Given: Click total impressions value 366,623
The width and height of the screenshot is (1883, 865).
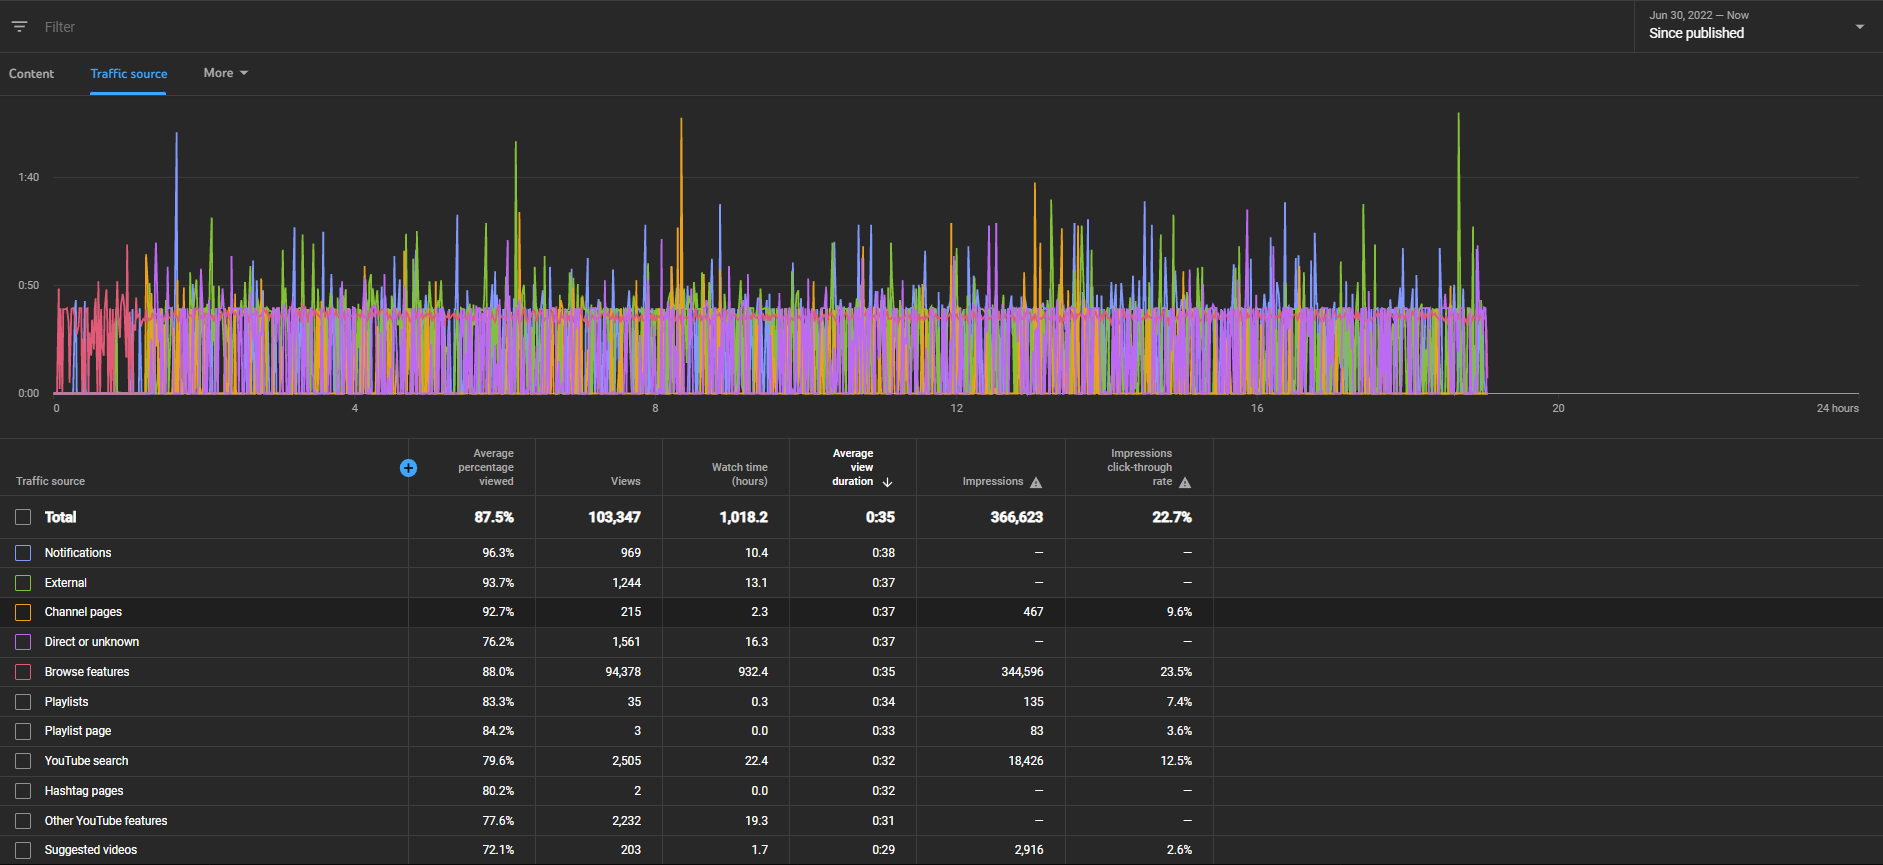Looking at the screenshot, I should [1017, 517].
